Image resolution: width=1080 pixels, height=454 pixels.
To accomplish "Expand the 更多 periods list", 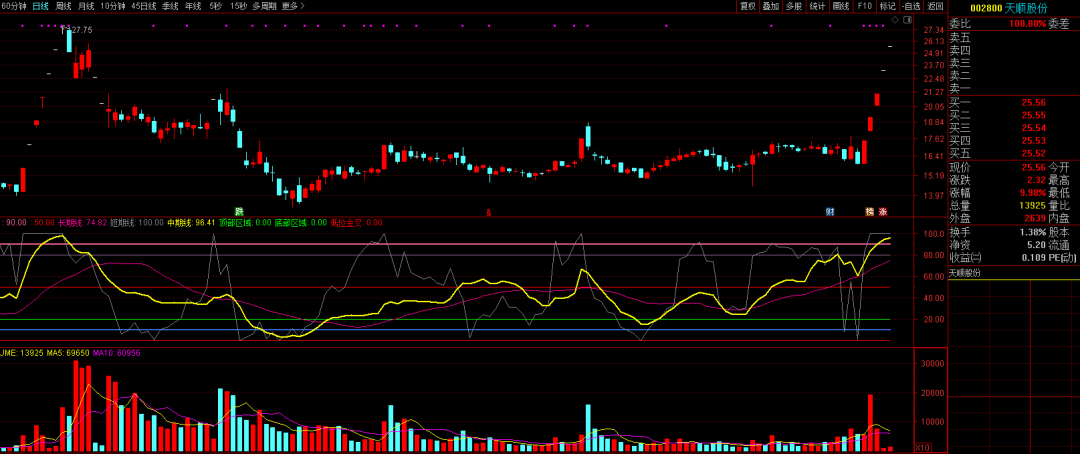I will [293, 6].
